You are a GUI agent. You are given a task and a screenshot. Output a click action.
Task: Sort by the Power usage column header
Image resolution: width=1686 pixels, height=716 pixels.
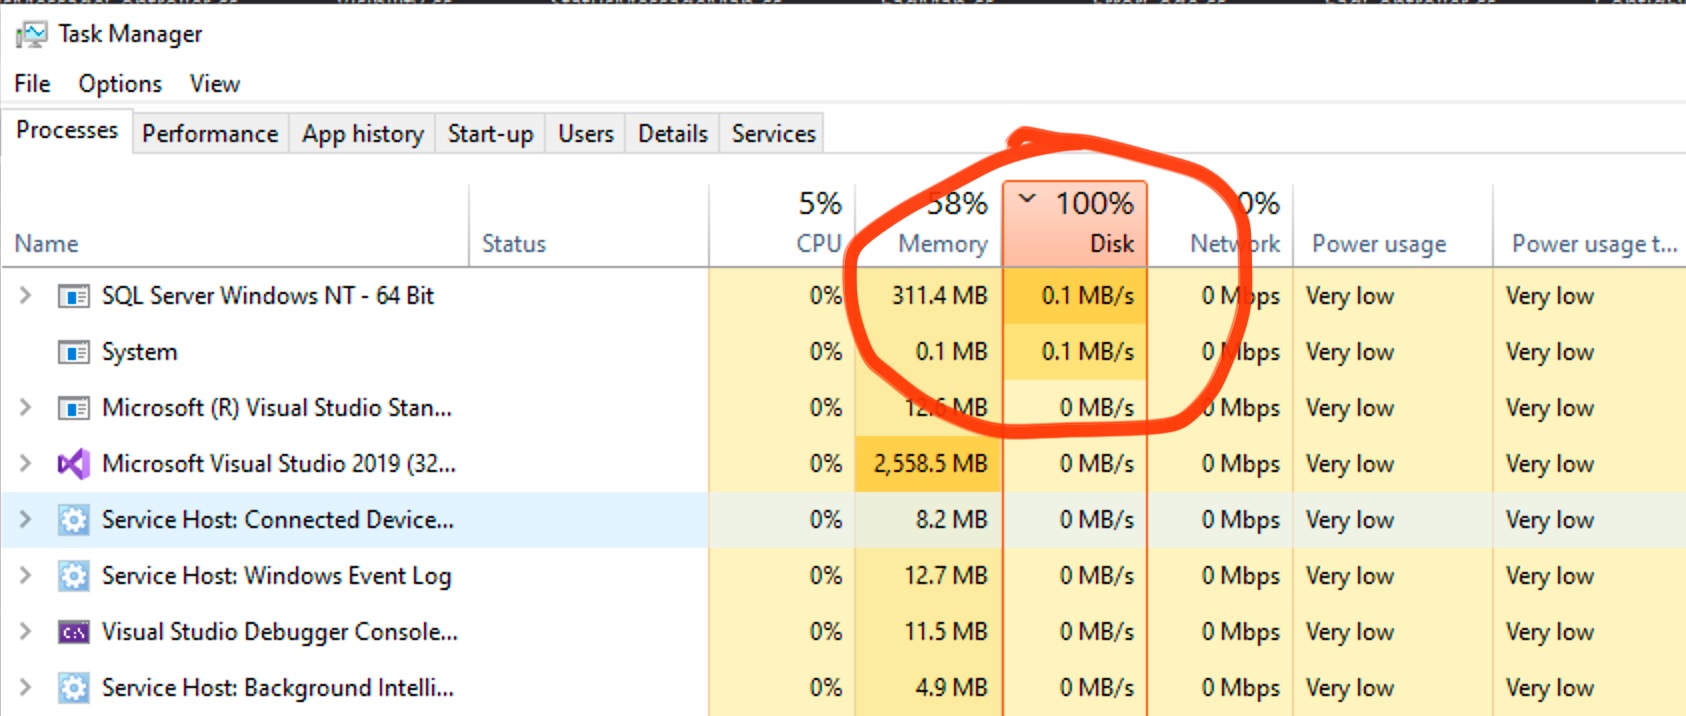(1393, 226)
